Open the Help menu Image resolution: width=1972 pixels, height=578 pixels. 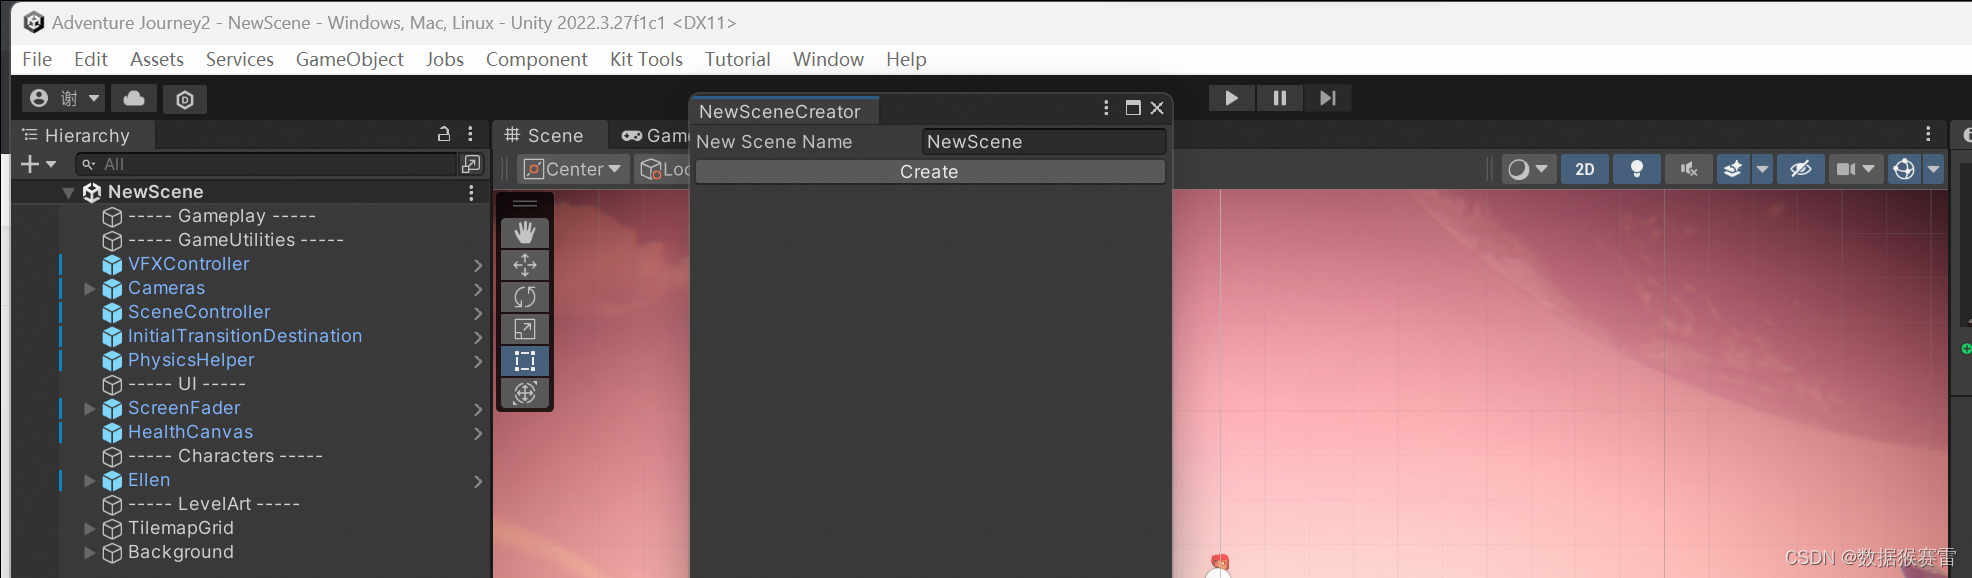tap(906, 60)
